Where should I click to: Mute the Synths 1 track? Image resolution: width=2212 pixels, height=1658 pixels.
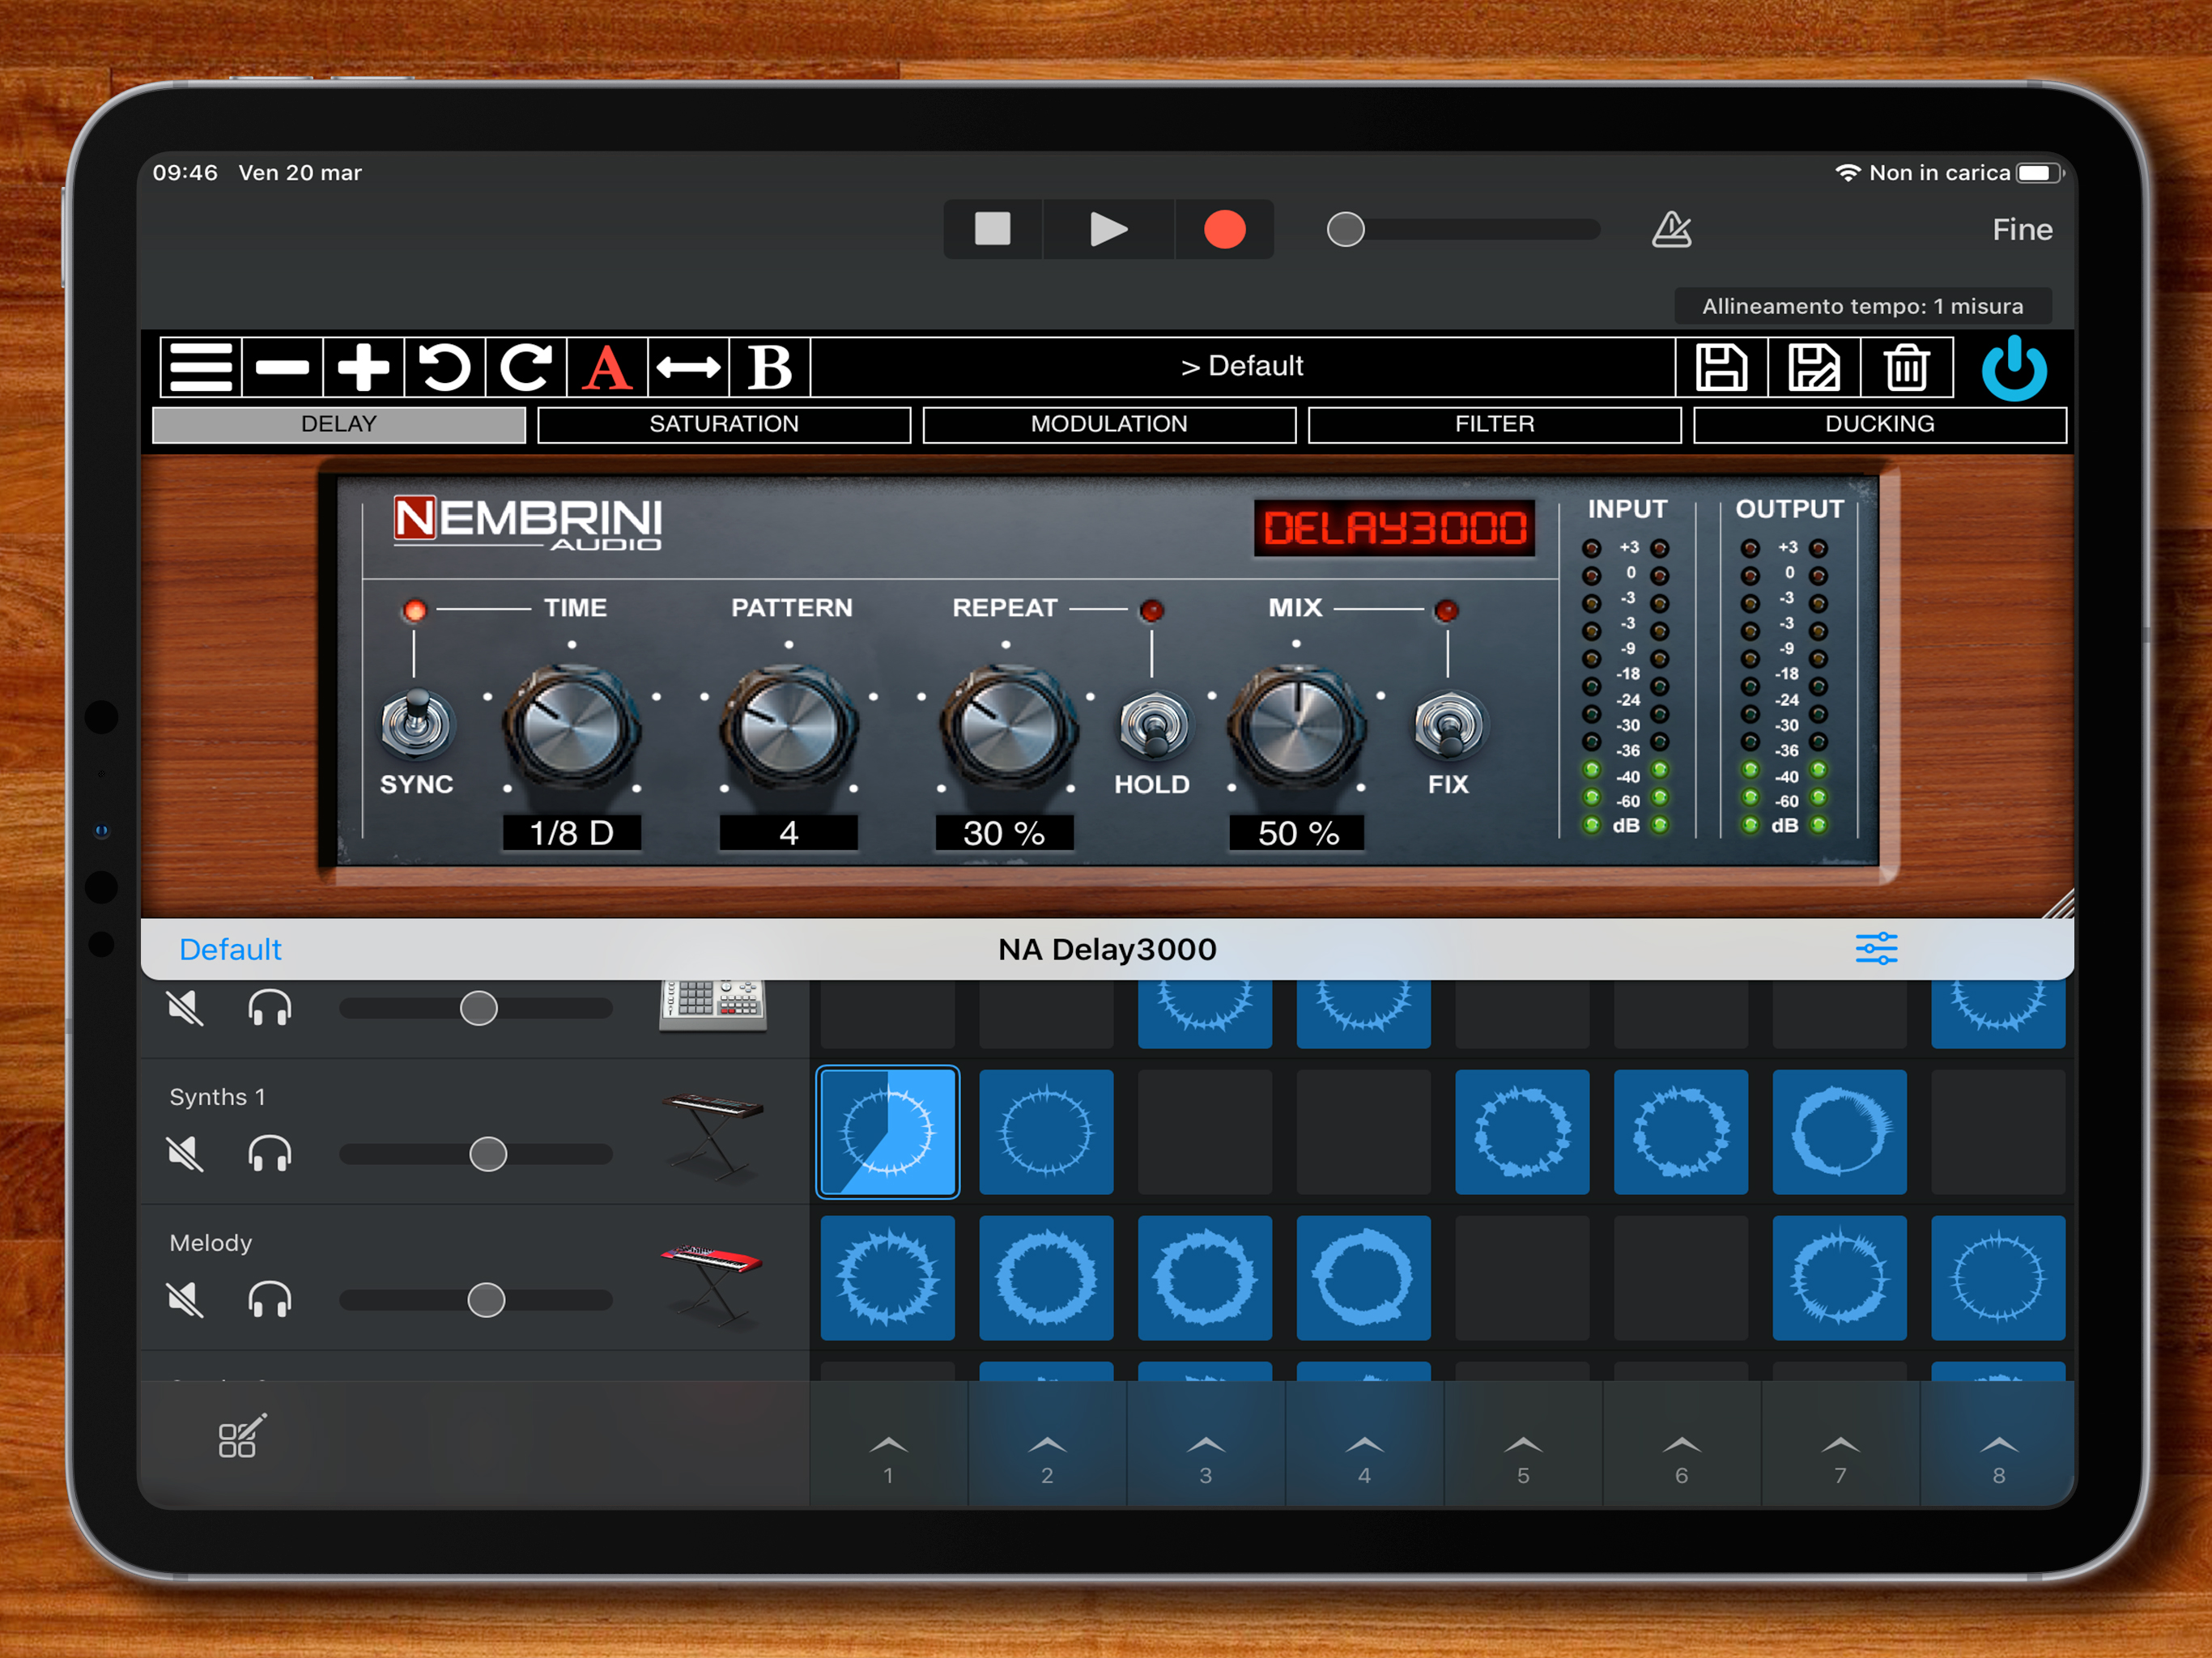click(x=185, y=1154)
